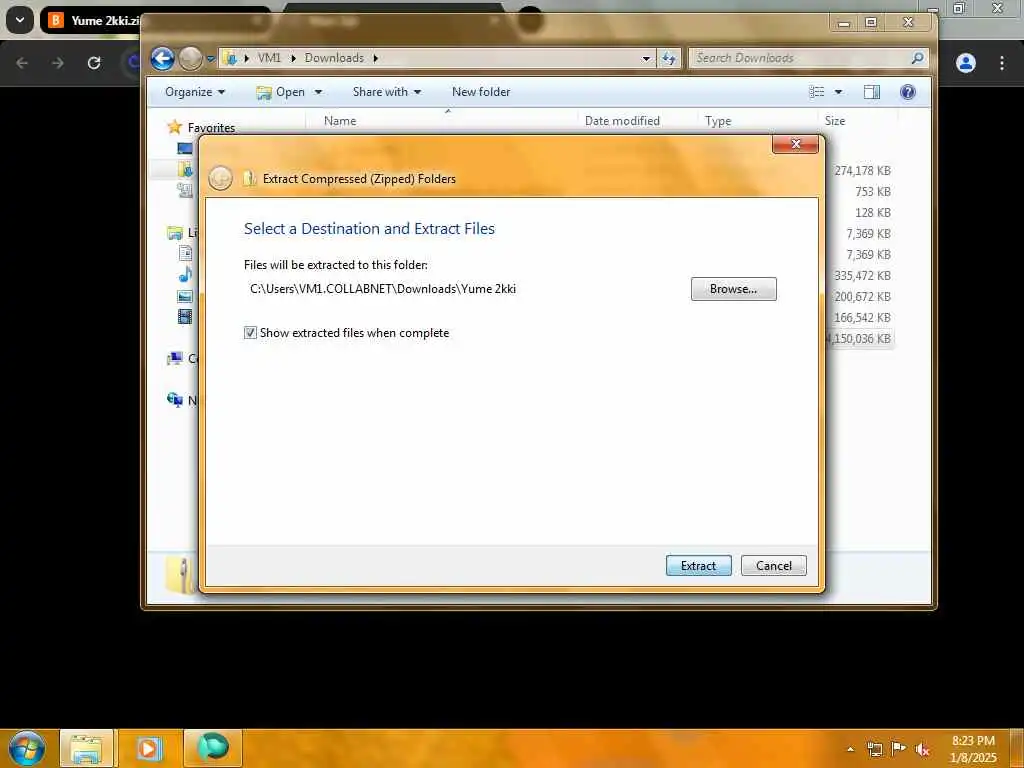1024x768 pixels.
Task: Open the teal browser taskbar icon
Action: [213, 748]
